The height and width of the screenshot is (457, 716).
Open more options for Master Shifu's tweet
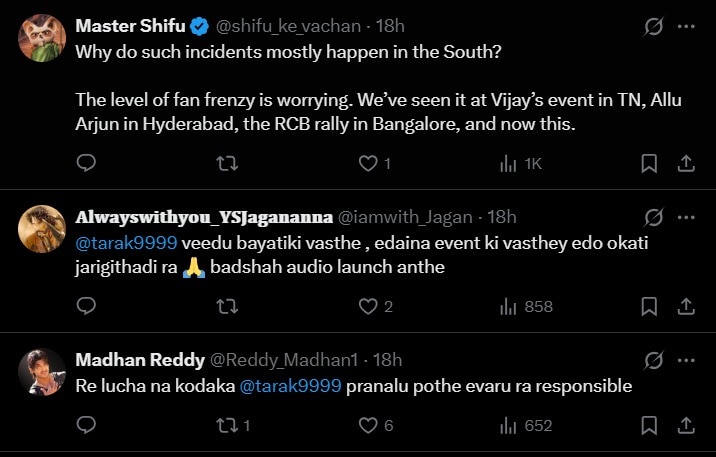point(686,26)
